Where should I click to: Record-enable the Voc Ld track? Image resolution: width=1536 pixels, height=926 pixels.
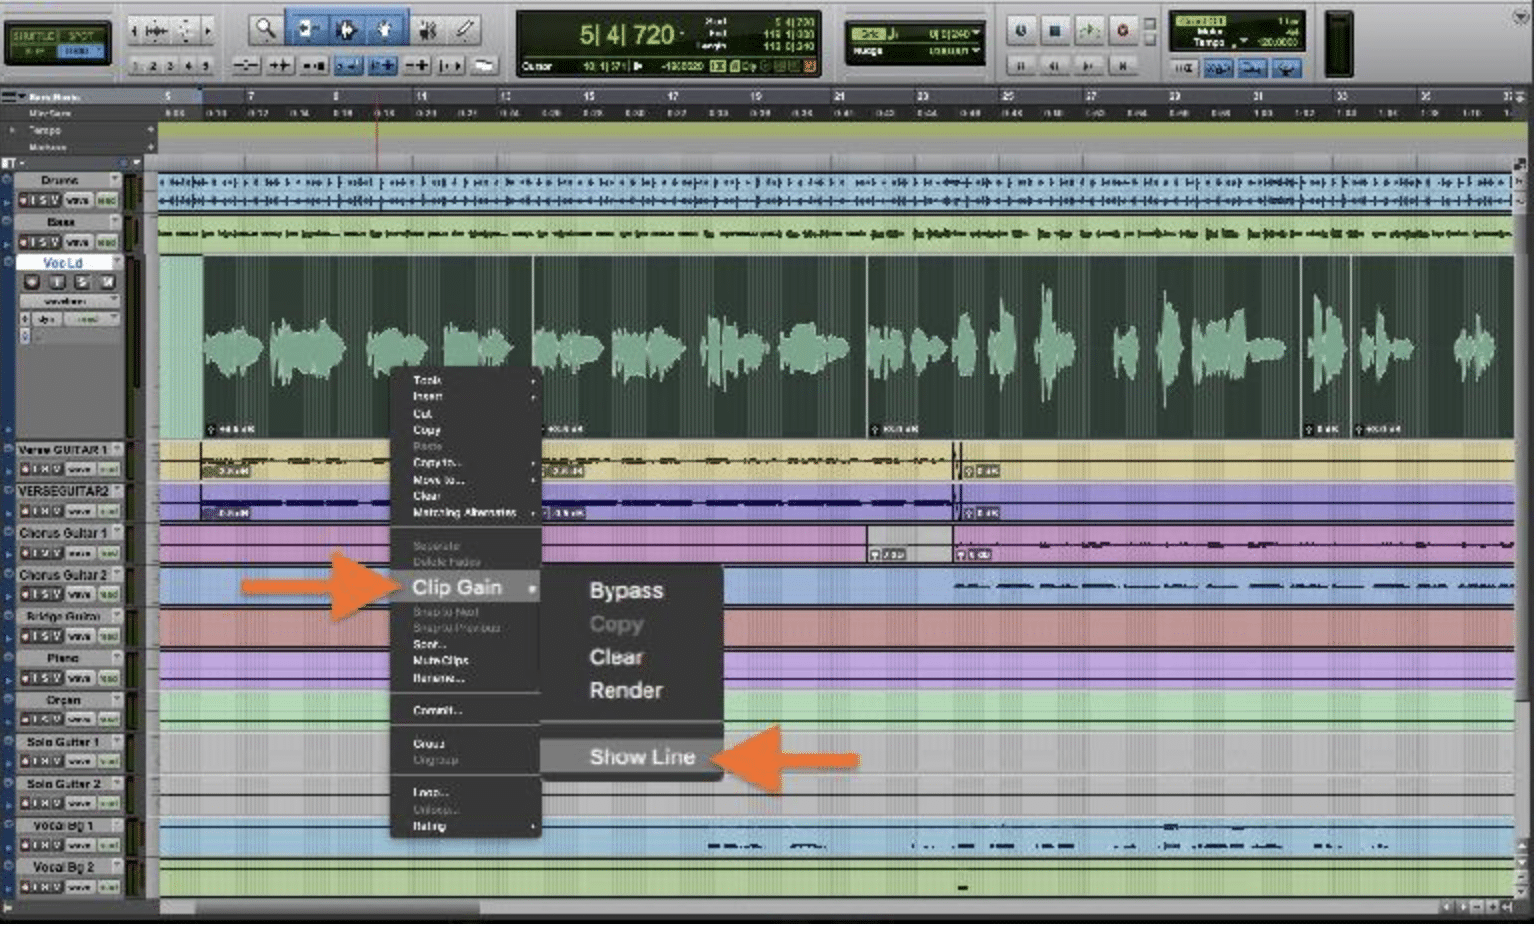[31, 283]
